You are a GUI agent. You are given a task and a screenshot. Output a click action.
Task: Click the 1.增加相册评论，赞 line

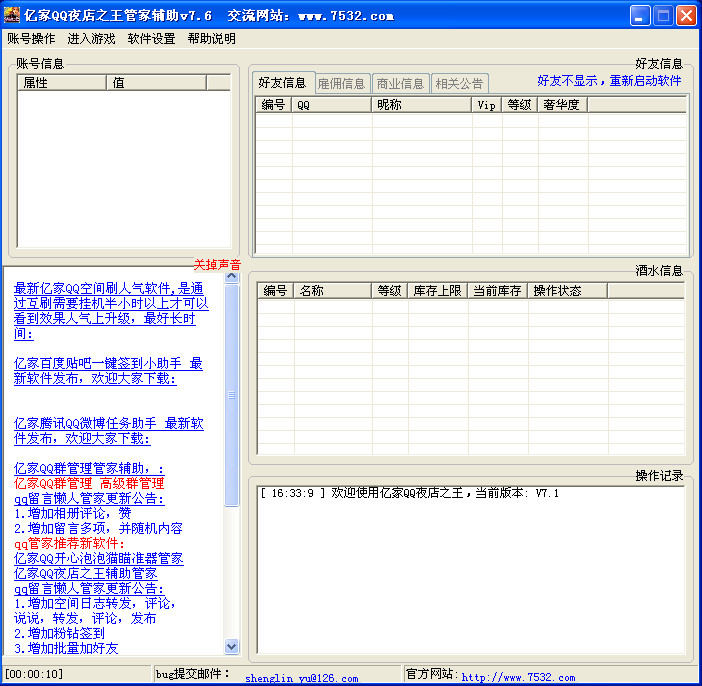click(73, 513)
